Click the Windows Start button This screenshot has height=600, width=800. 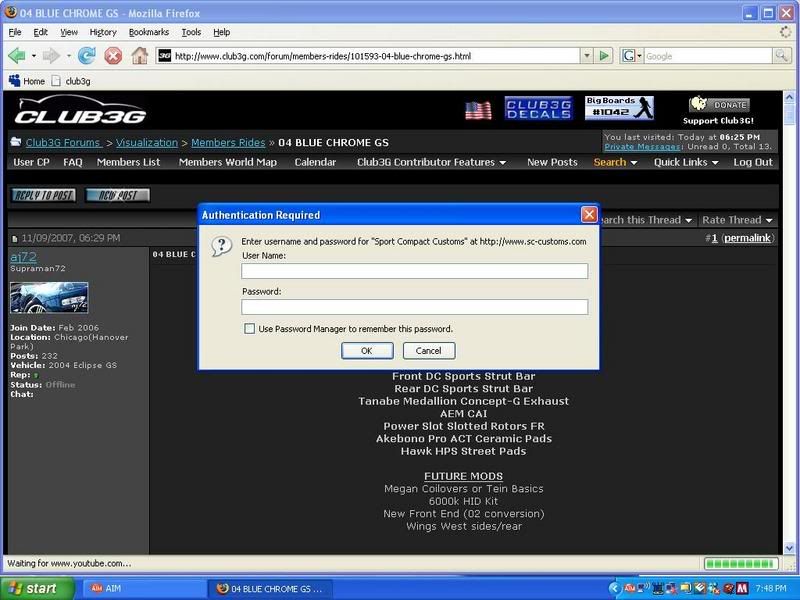37,588
